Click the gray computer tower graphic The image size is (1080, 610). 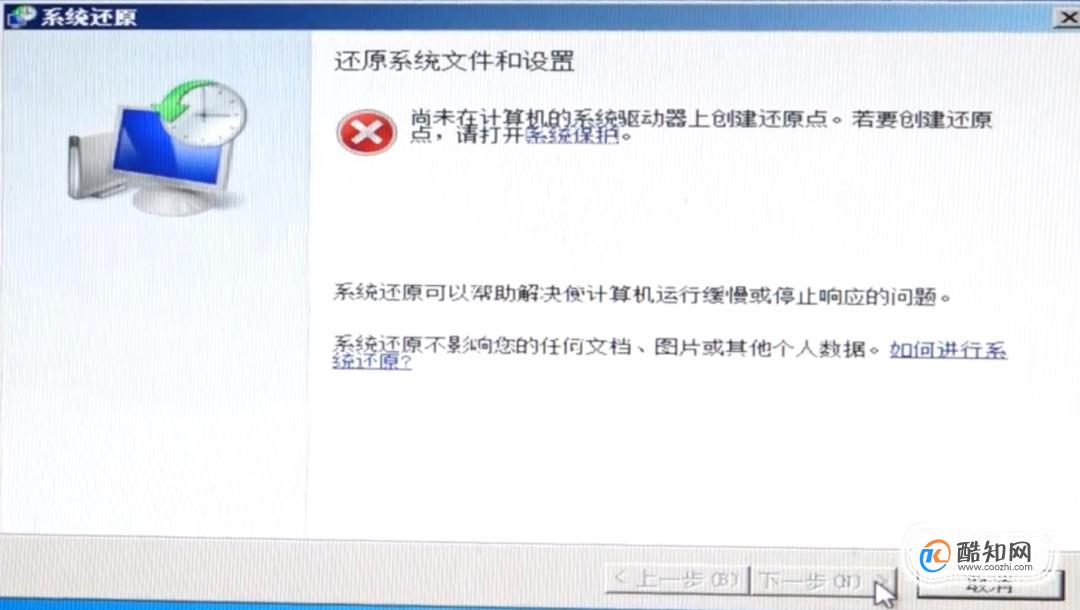coord(90,167)
